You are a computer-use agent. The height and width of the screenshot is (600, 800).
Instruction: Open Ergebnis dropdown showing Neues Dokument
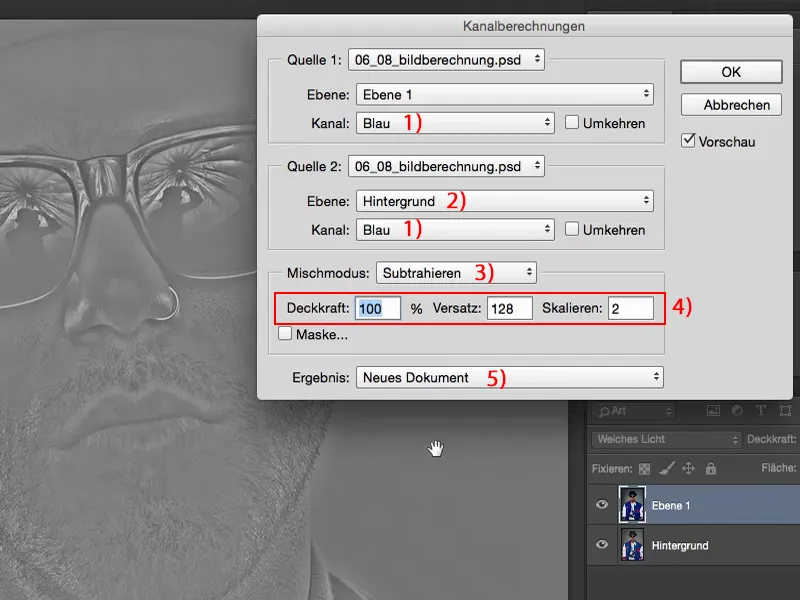pos(510,378)
